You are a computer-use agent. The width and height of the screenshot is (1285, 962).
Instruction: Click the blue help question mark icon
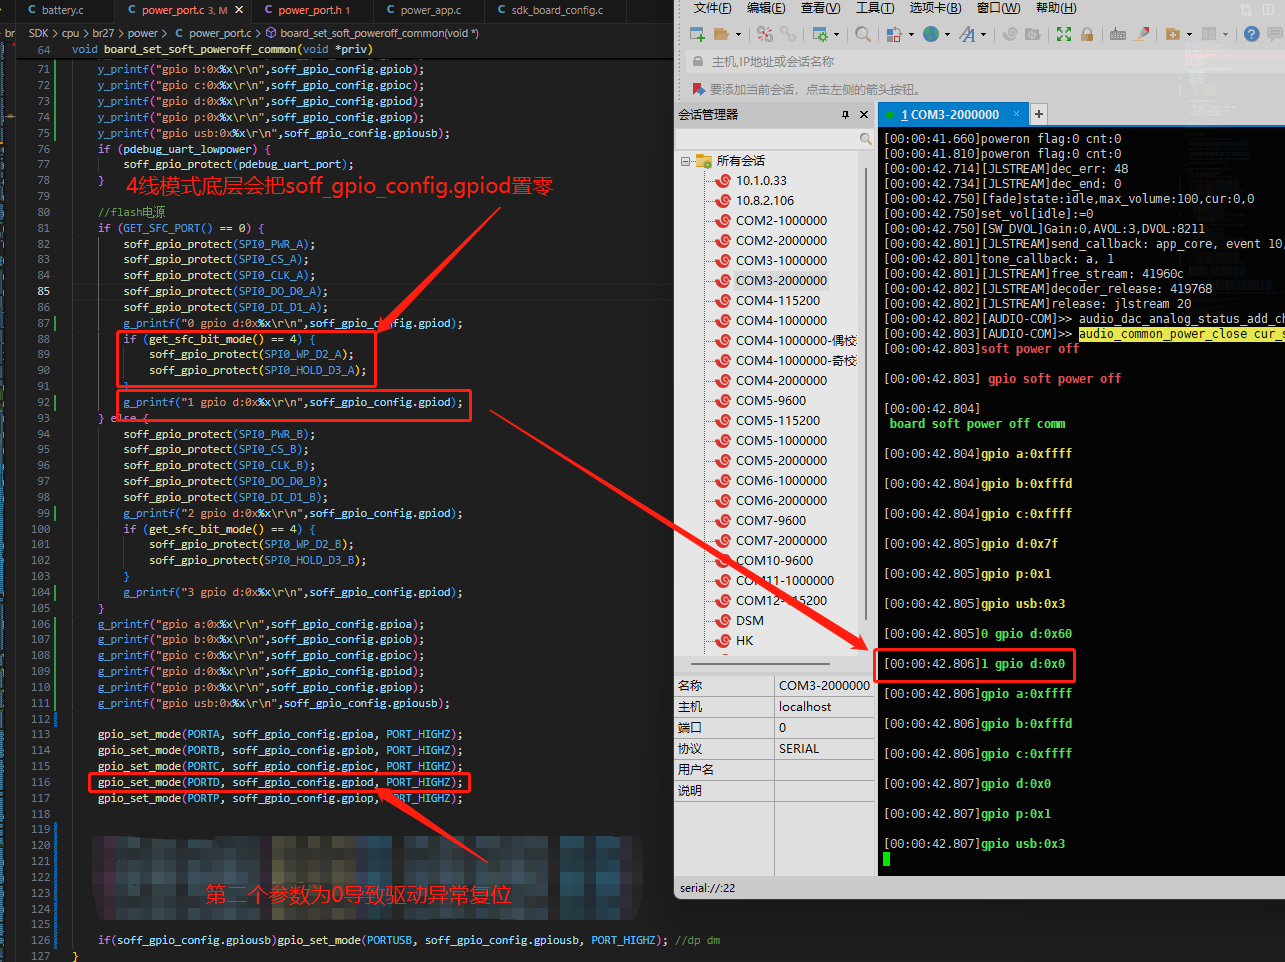click(x=1251, y=34)
